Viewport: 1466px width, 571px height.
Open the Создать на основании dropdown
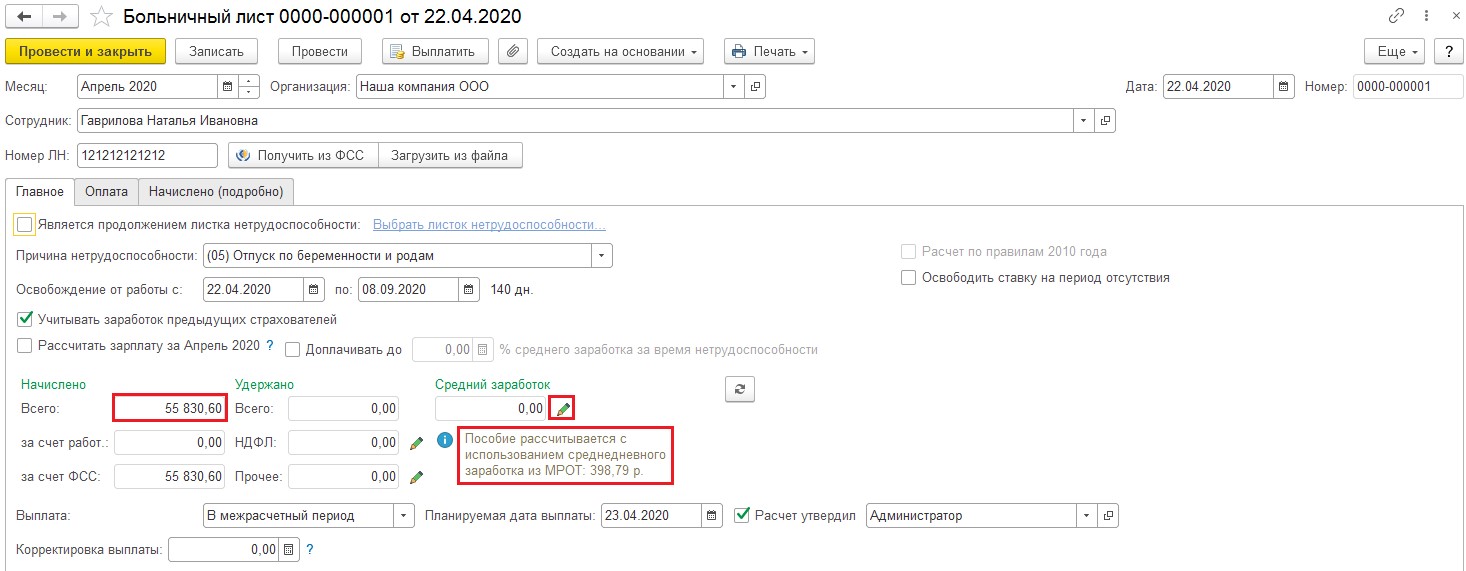620,51
